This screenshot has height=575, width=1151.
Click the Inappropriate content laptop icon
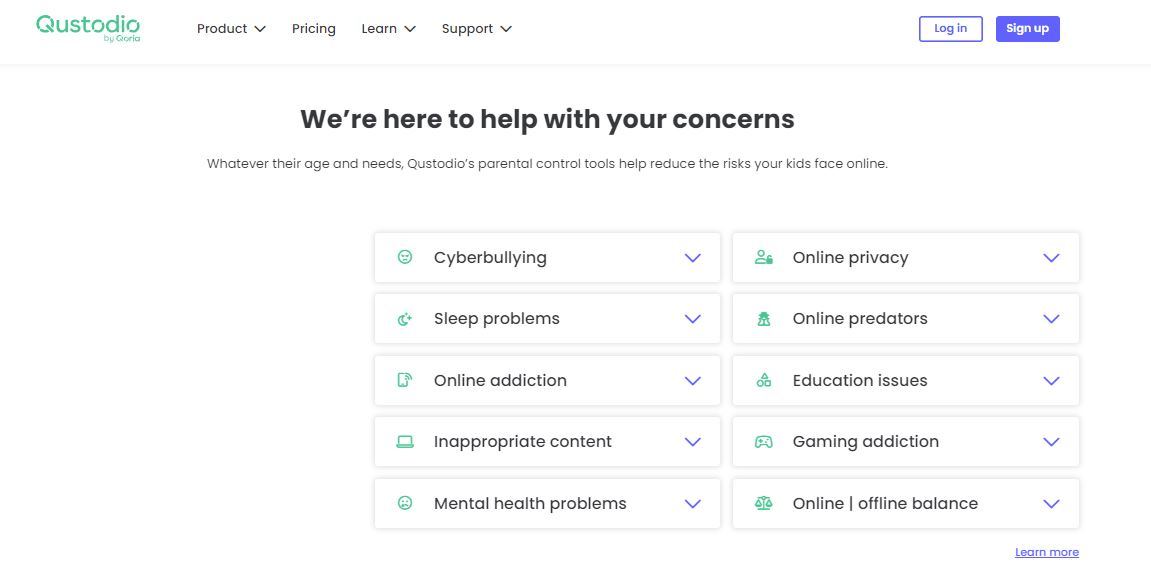404,441
